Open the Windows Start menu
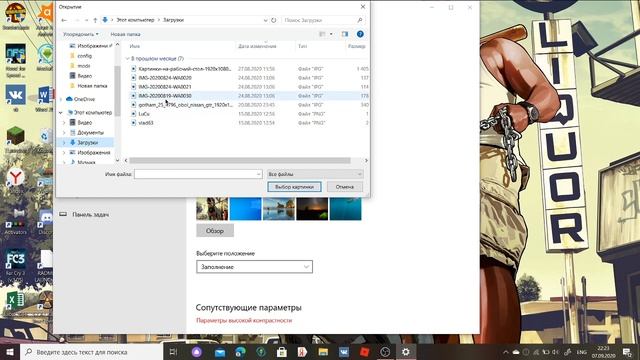The image size is (640, 360). [10, 352]
